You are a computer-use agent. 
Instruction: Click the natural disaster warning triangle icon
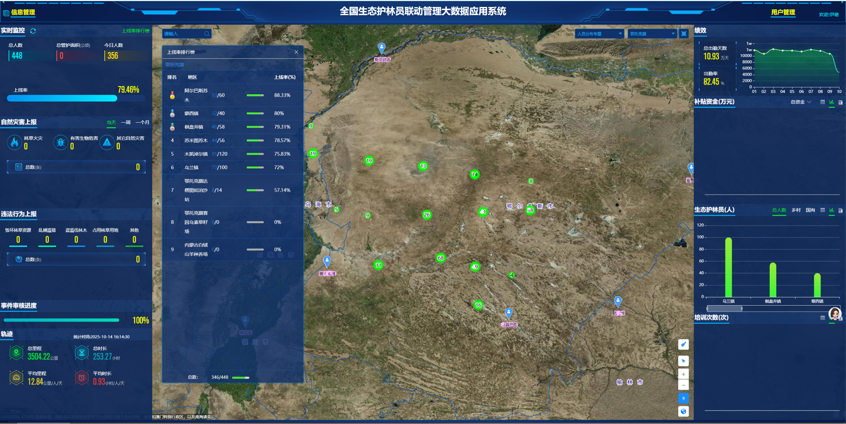pyautogui.click(x=107, y=143)
